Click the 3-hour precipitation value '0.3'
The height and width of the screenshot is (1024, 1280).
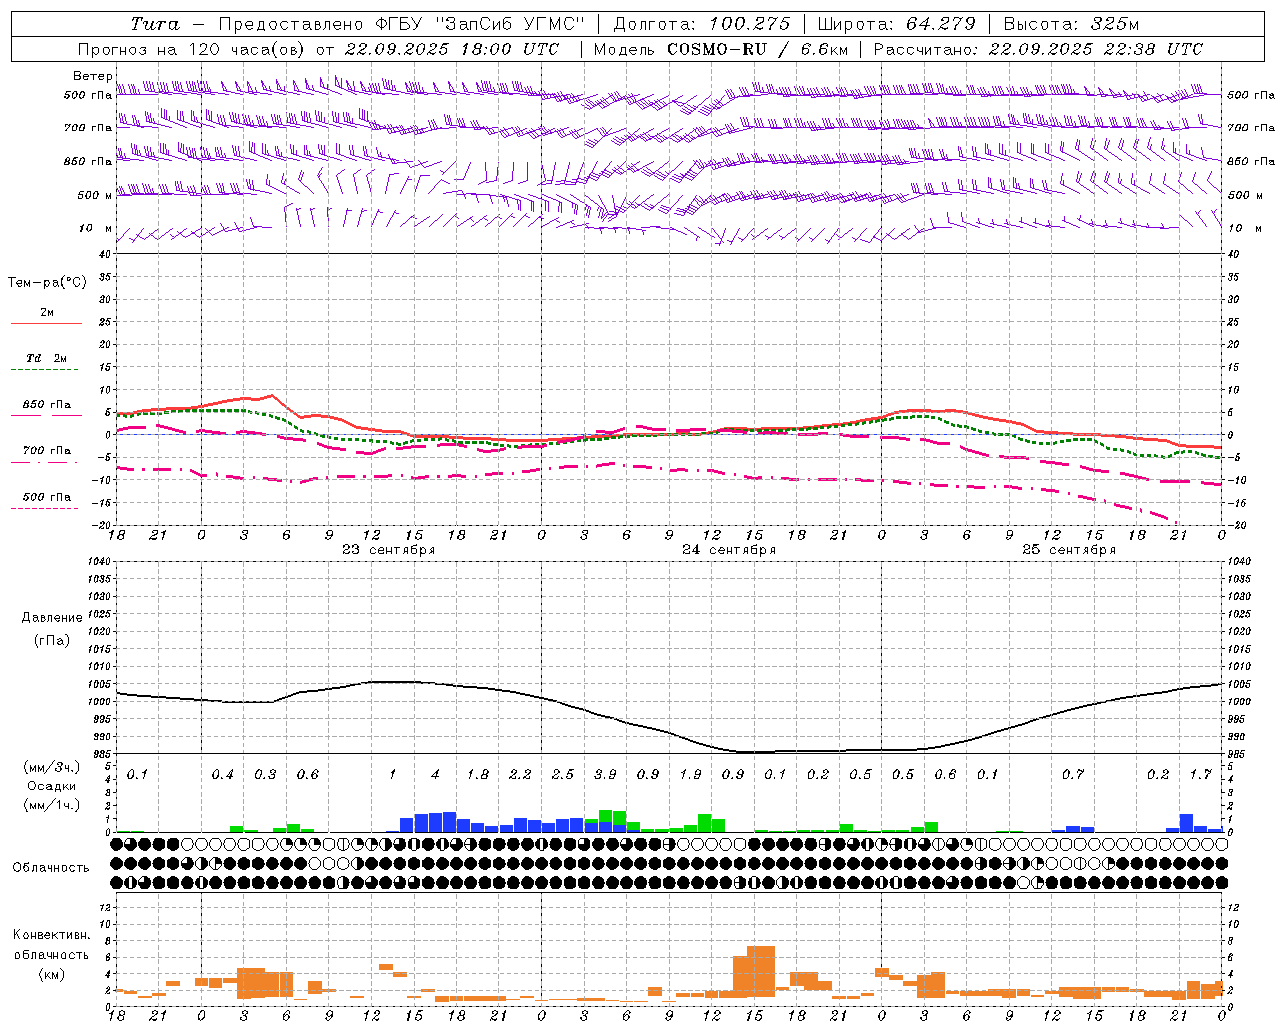click(x=265, y=775)
